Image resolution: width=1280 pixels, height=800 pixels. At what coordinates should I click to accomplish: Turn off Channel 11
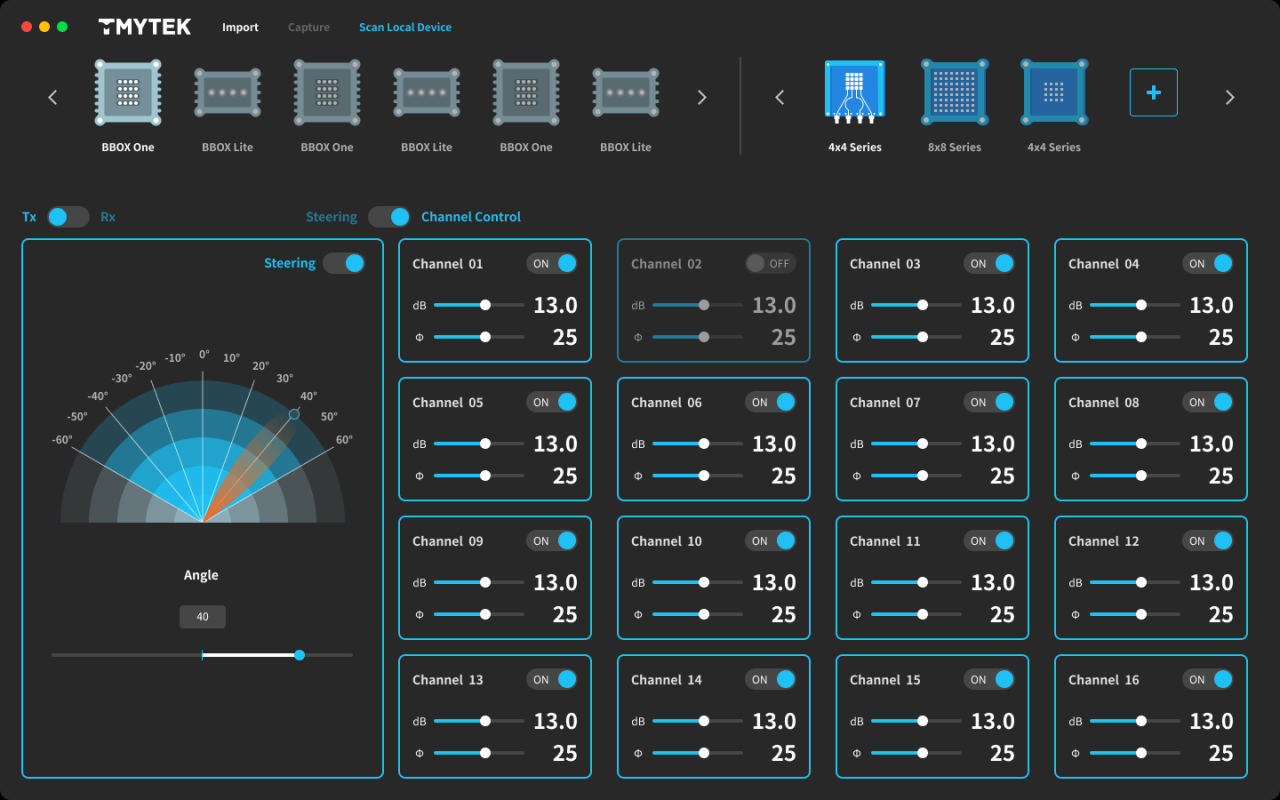click(x=990, y=540)
